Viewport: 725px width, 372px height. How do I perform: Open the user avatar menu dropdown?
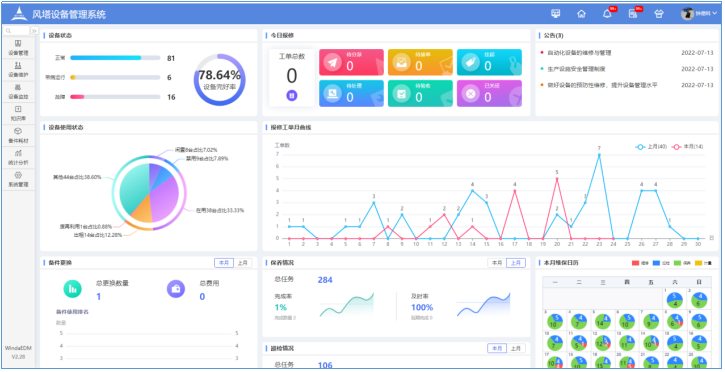[699, 14]
